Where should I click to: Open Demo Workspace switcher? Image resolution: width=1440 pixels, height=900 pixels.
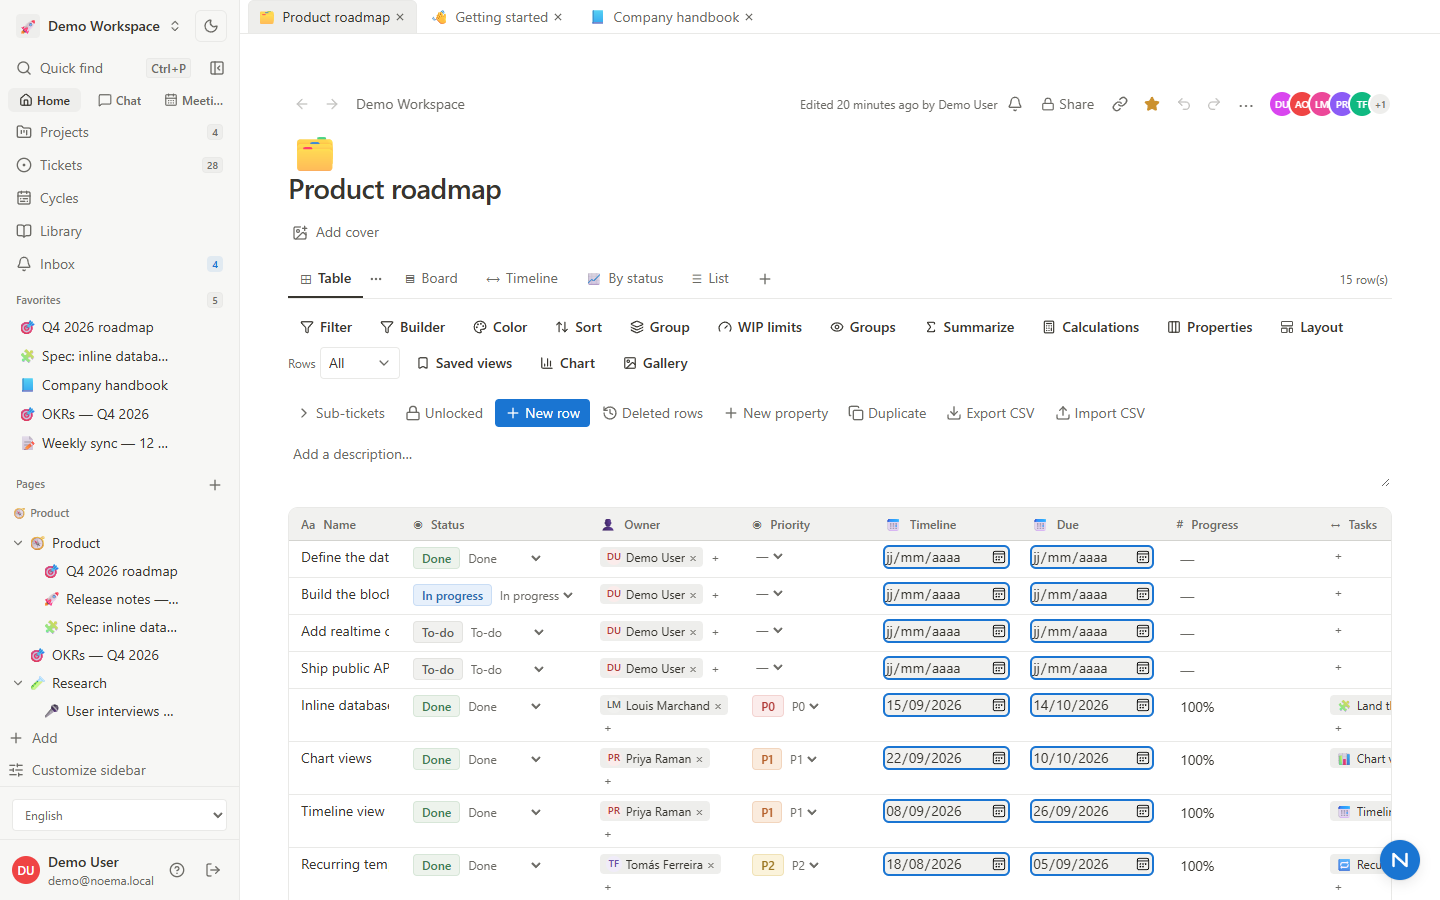[100, 26]
